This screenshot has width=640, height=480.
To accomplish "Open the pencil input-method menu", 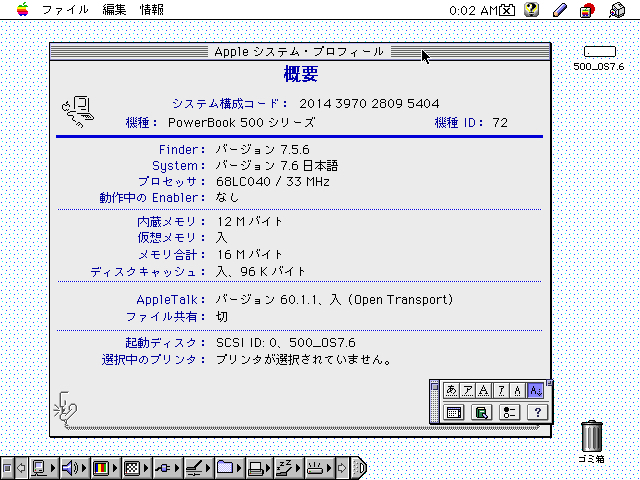I will click(560, 10).
